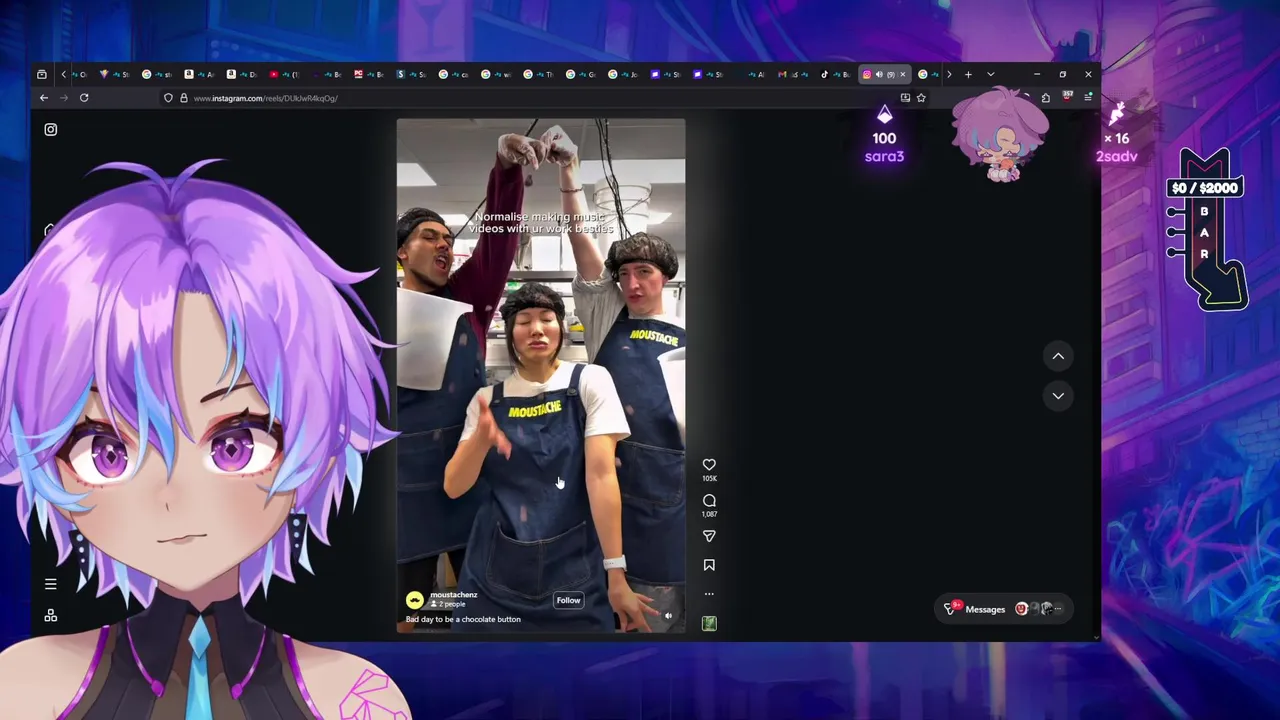Open the picture-in-picture icon in address bar
The height and width of the screenshot is (720, 1280).
(905, 98)
